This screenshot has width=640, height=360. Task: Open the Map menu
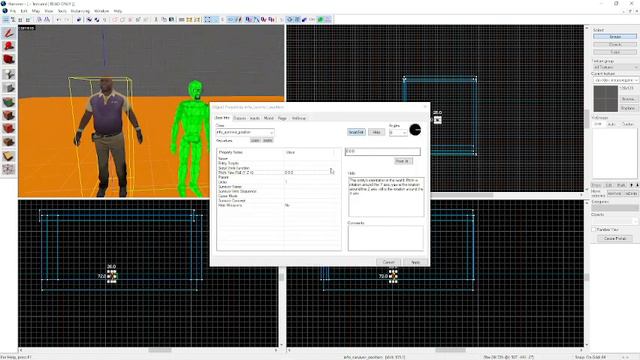tap(36, 11)
